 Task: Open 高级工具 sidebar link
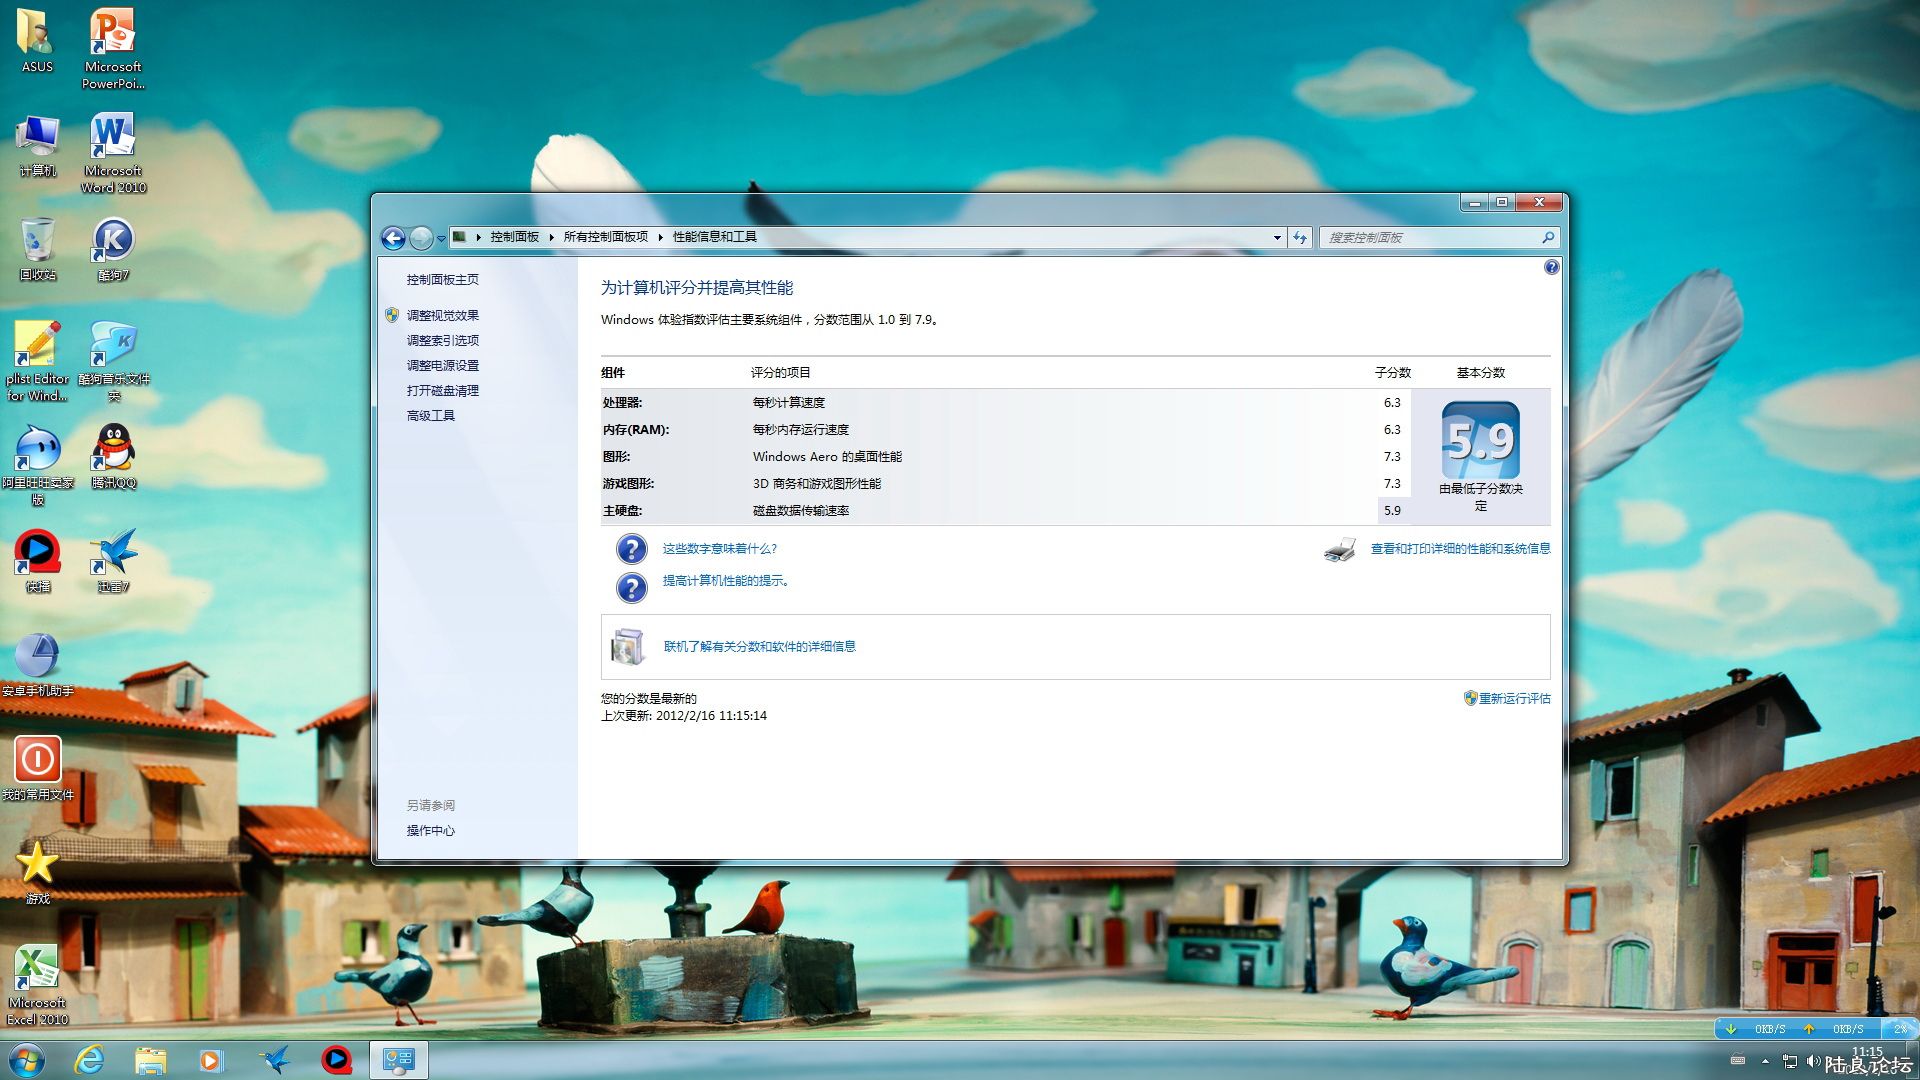(430, 416)
